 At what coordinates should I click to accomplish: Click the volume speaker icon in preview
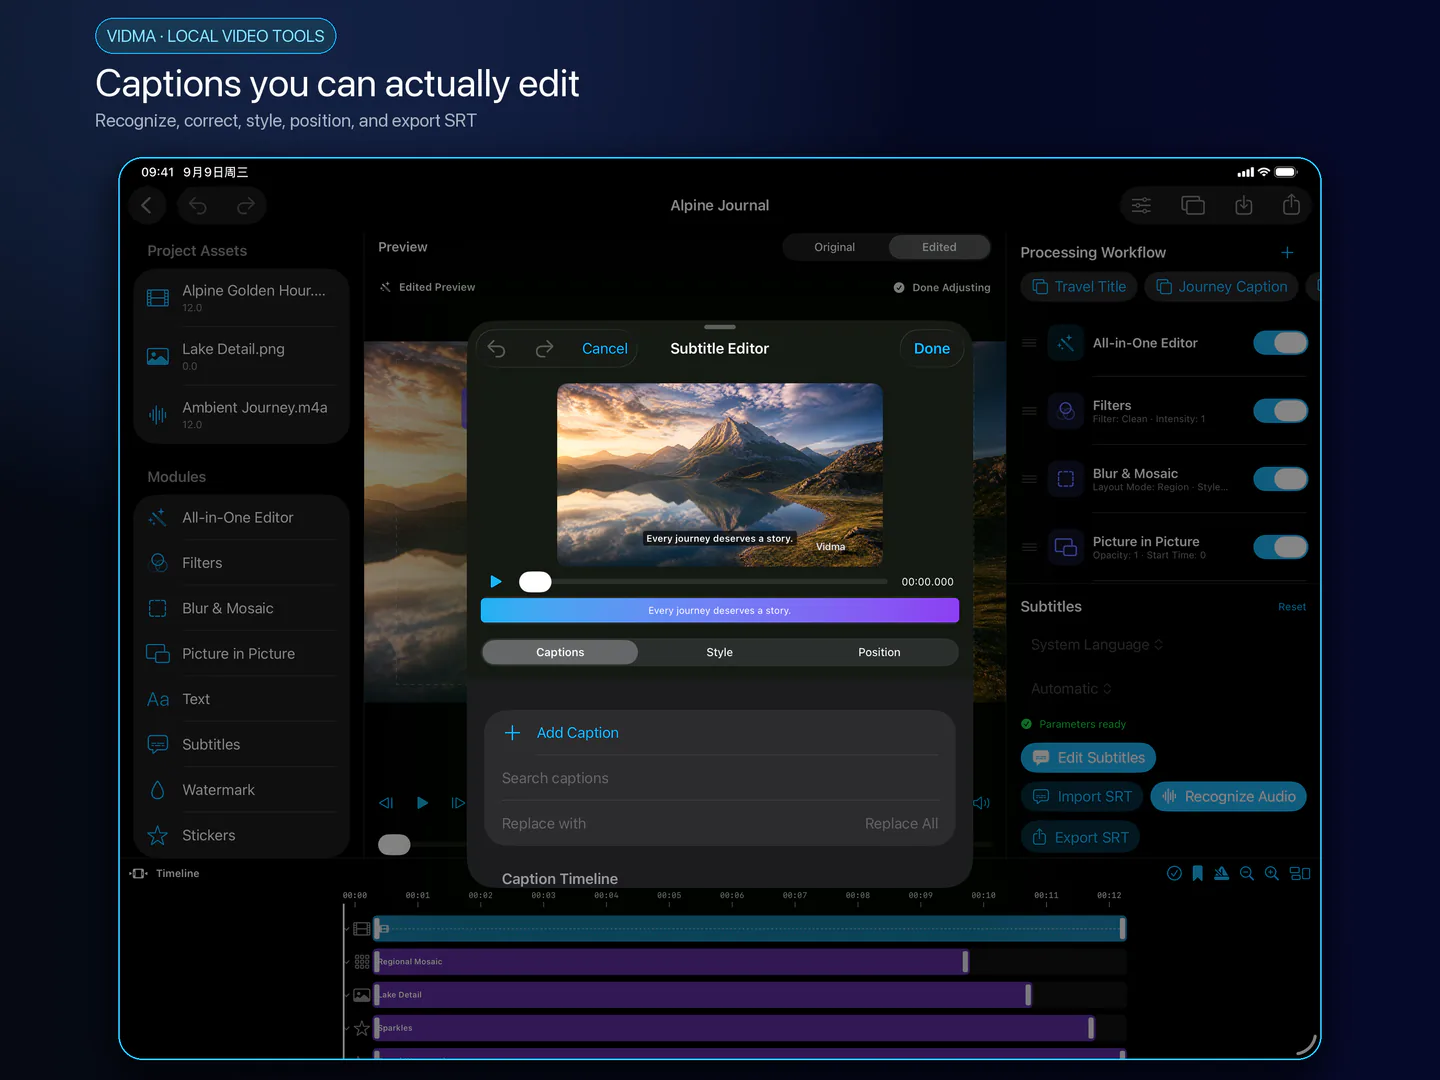pyautogui.click(x=982, y=803)
